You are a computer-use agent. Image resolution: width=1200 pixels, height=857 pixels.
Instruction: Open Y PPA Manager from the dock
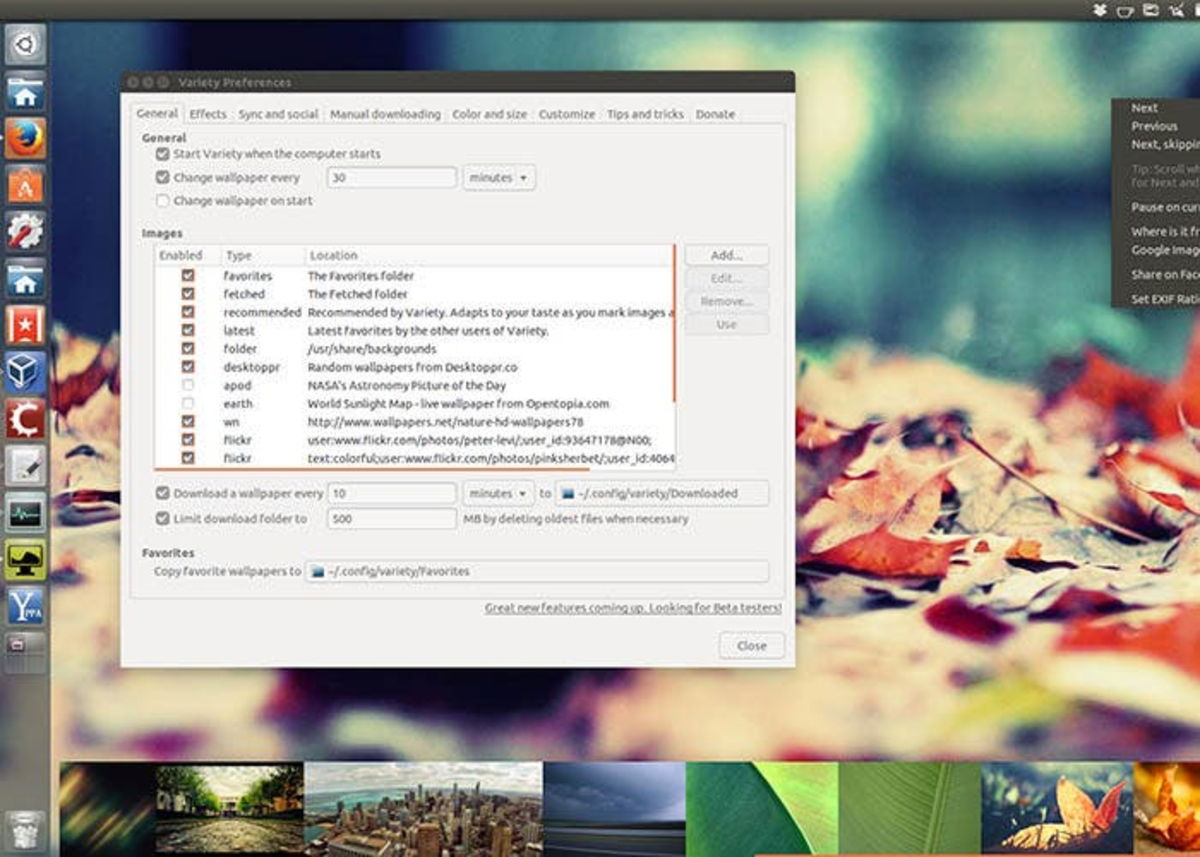pos(25,605)
